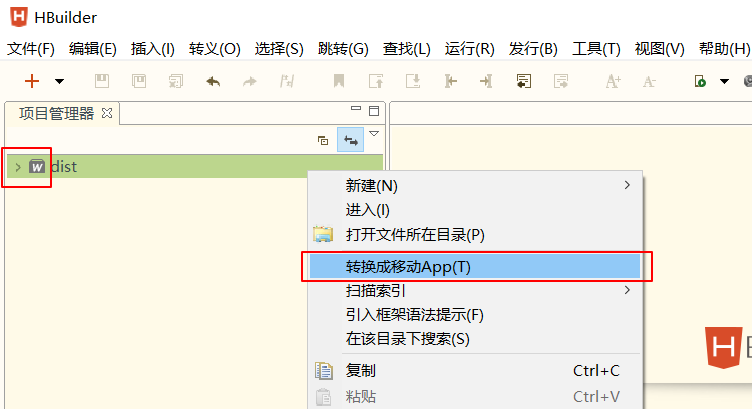Click the red plus New button
The height and width of the screenshot is (409, 752).
coord(32,81)
